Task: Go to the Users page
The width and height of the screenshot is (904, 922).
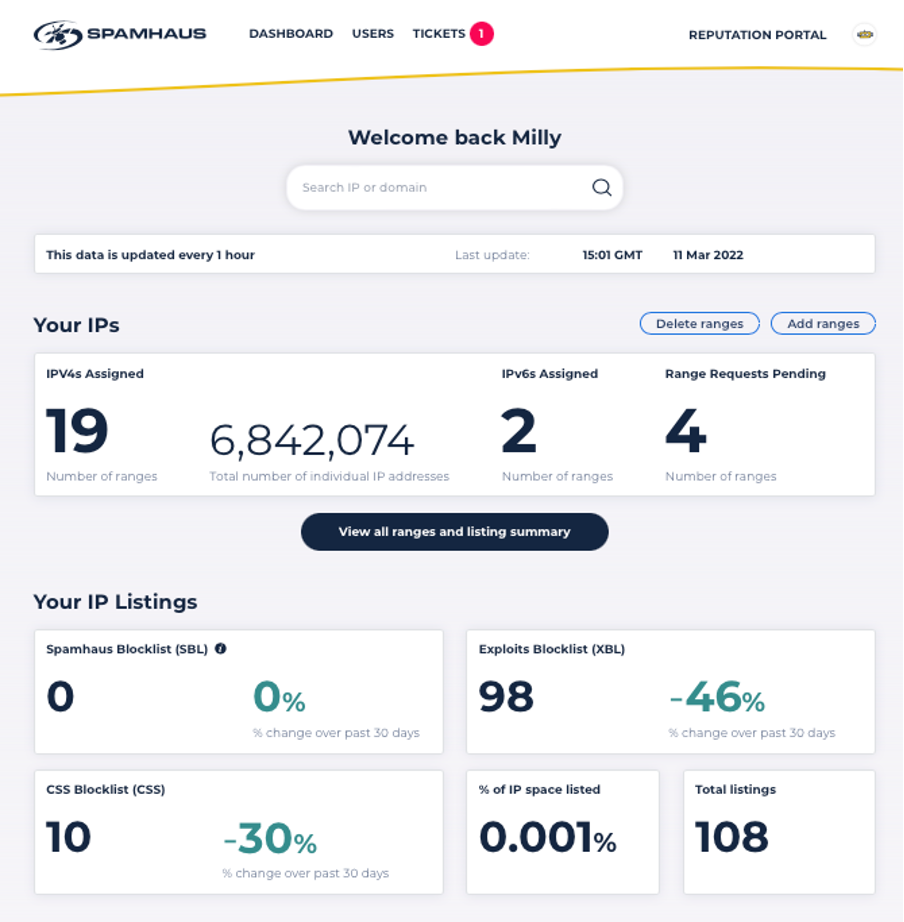Action: click(x=373, y=34)
